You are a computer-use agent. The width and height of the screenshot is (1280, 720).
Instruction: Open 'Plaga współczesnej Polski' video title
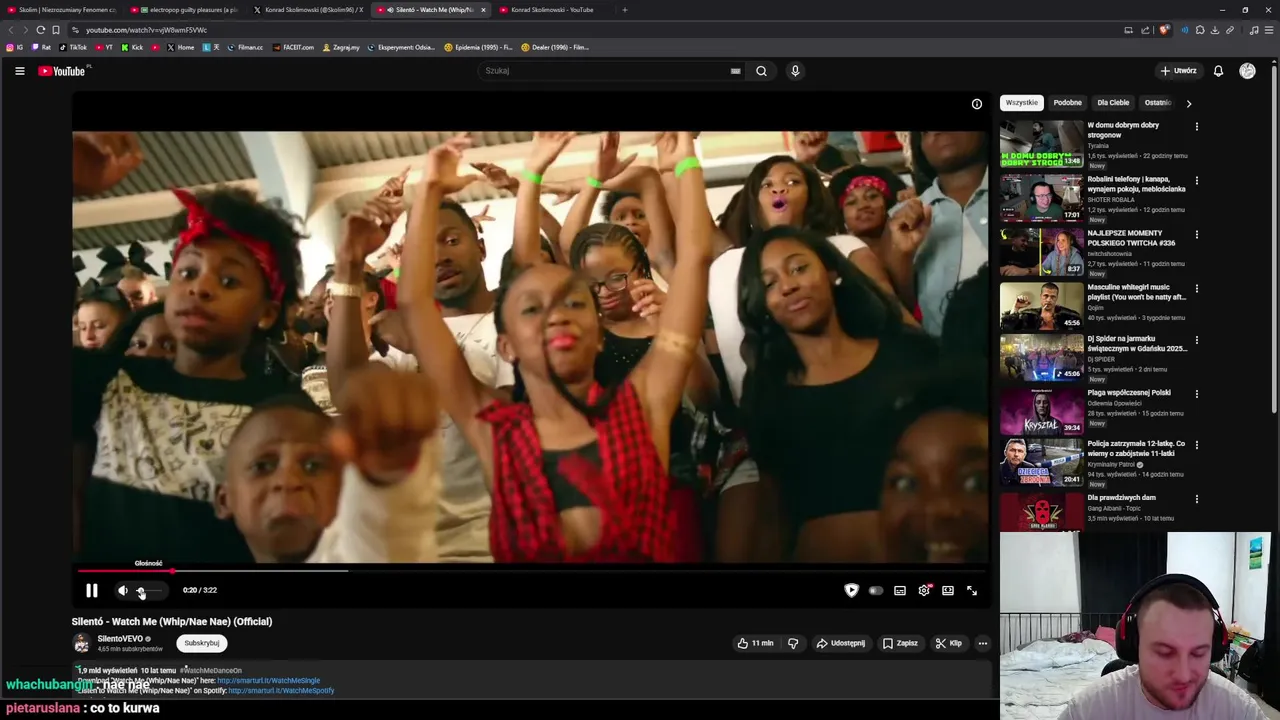click(x=1129, y=393)
